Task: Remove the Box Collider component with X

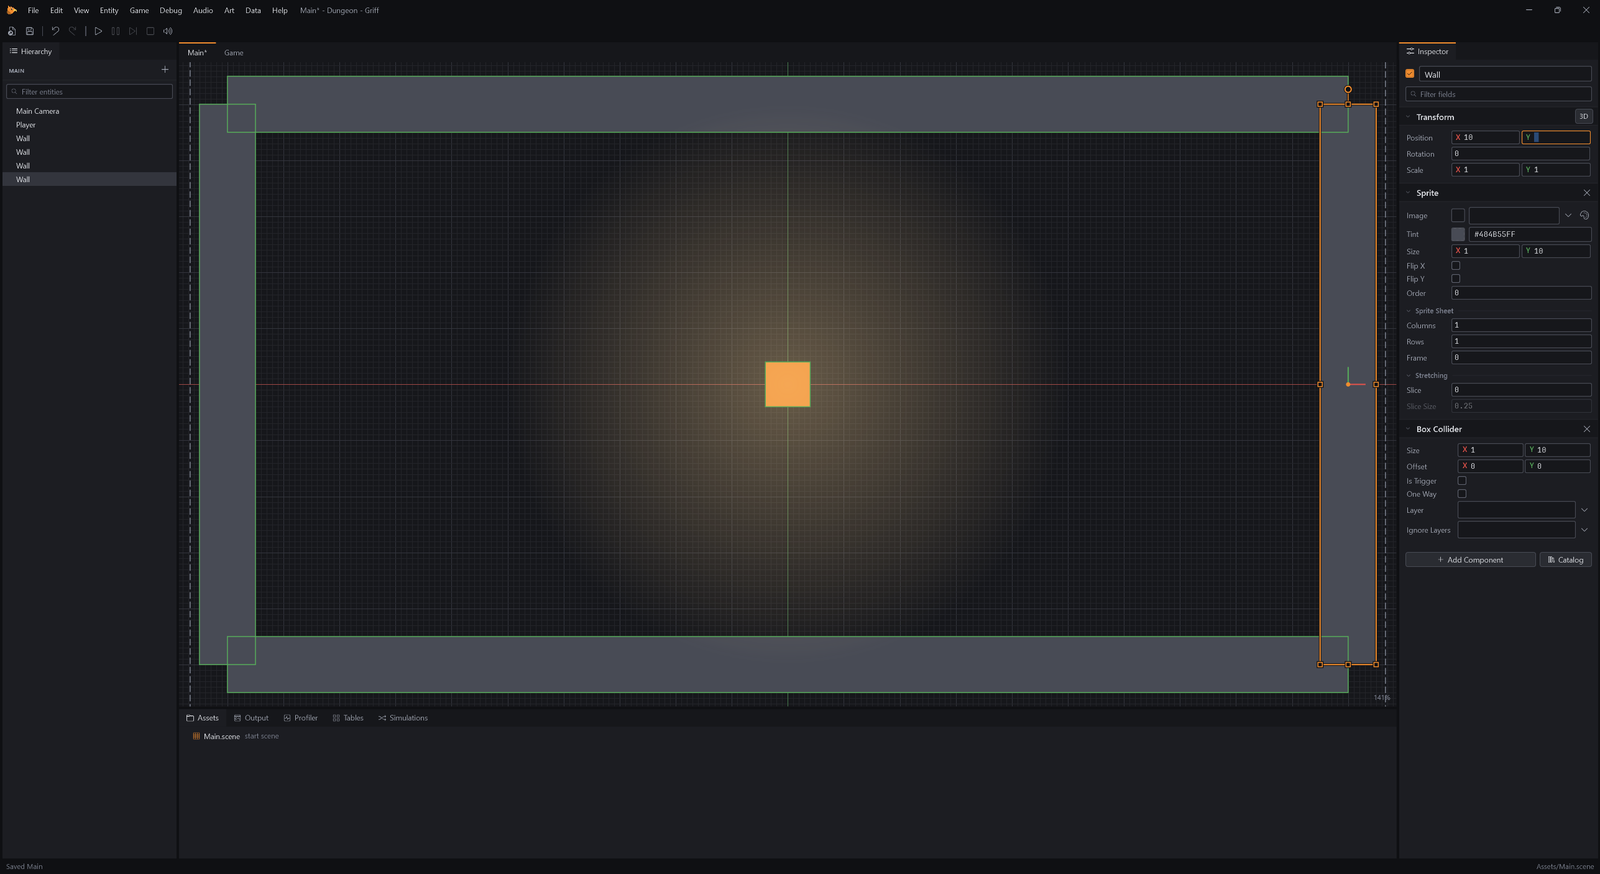Action: [1586, 429]
